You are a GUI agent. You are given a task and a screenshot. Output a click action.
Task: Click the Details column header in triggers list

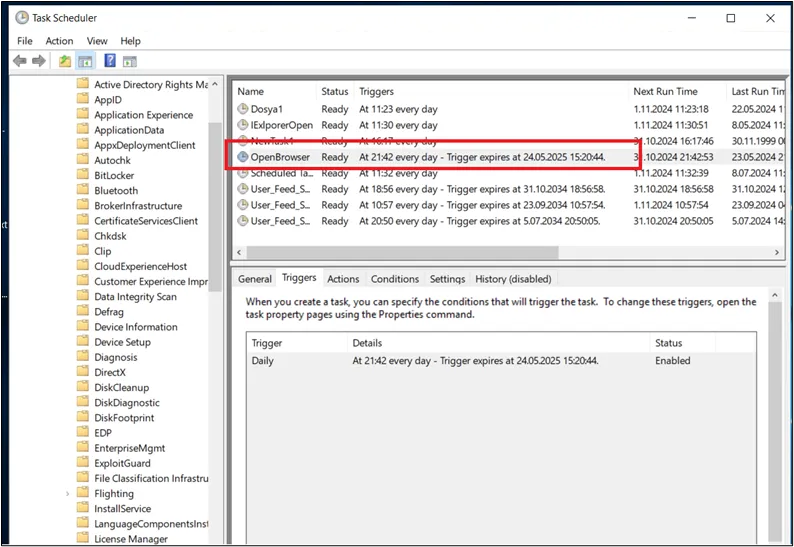[498, 343]
